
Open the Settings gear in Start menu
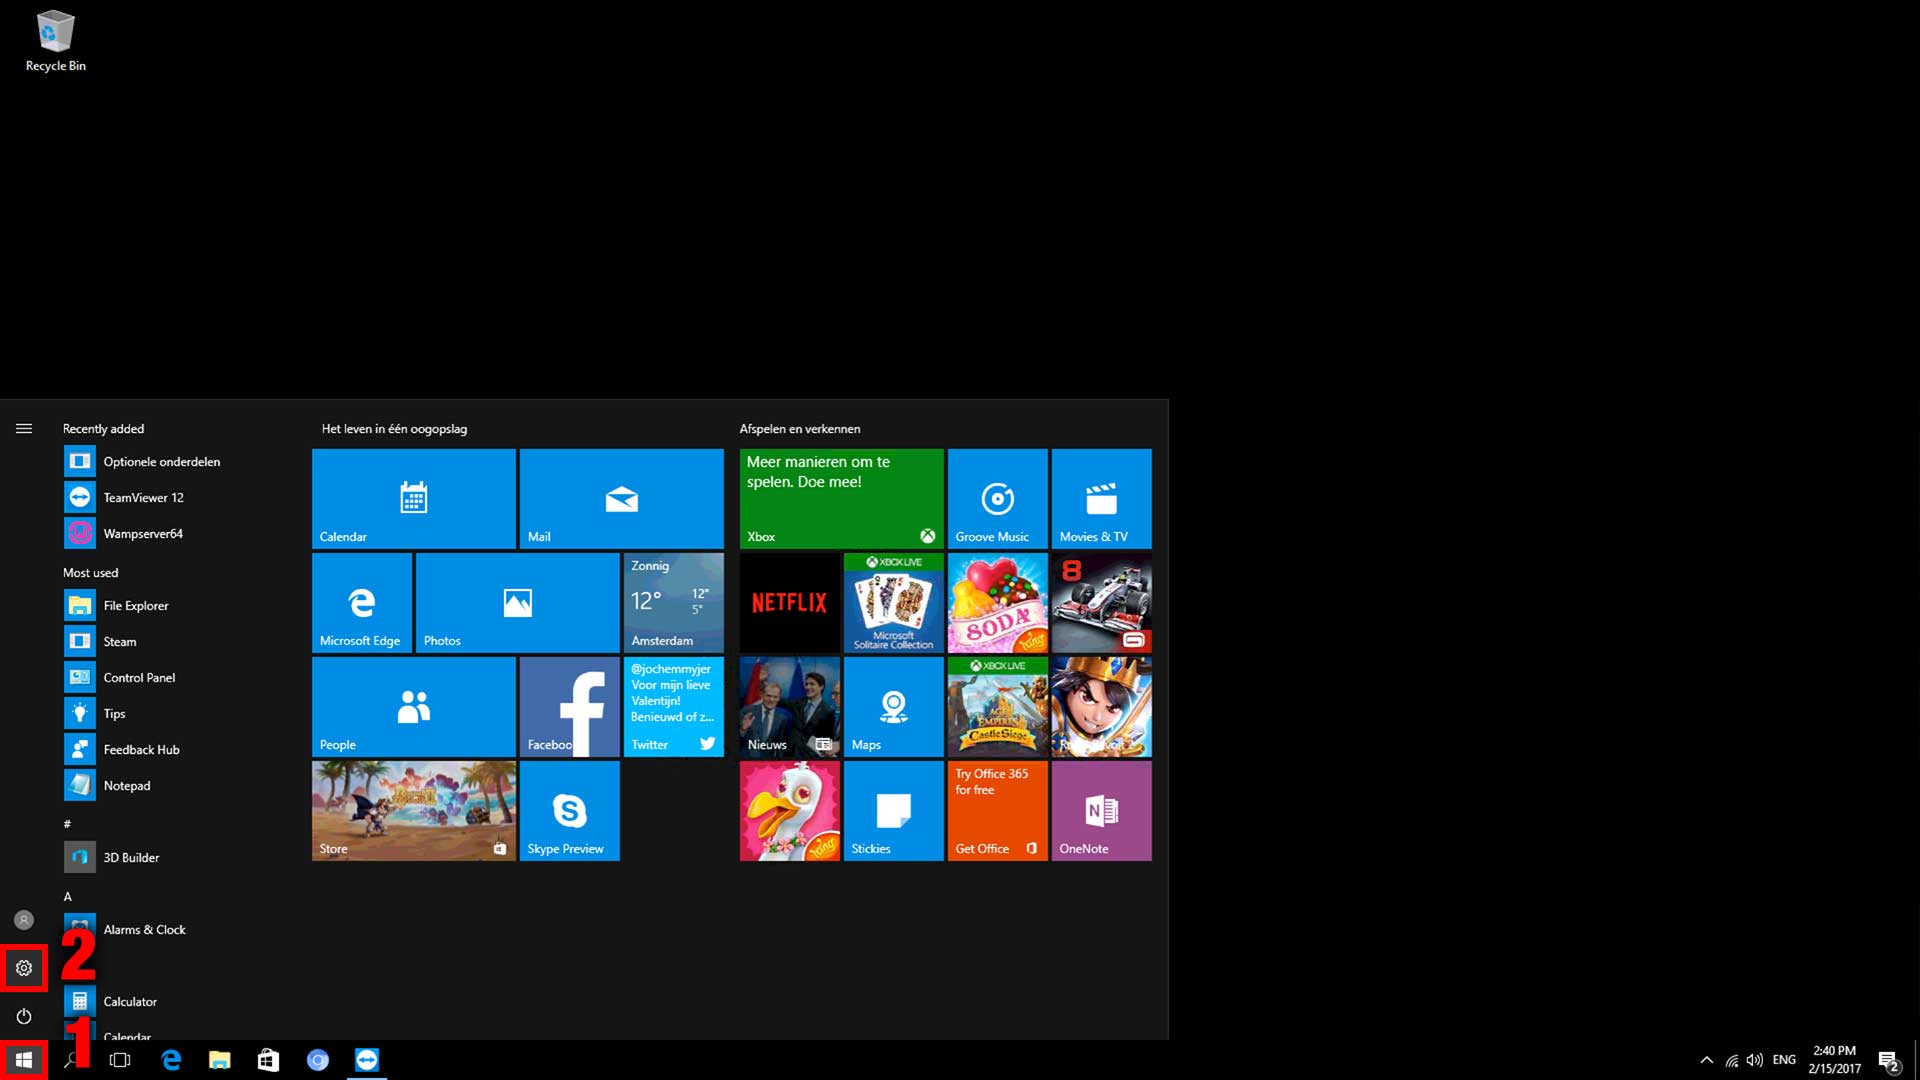(24, 968)
